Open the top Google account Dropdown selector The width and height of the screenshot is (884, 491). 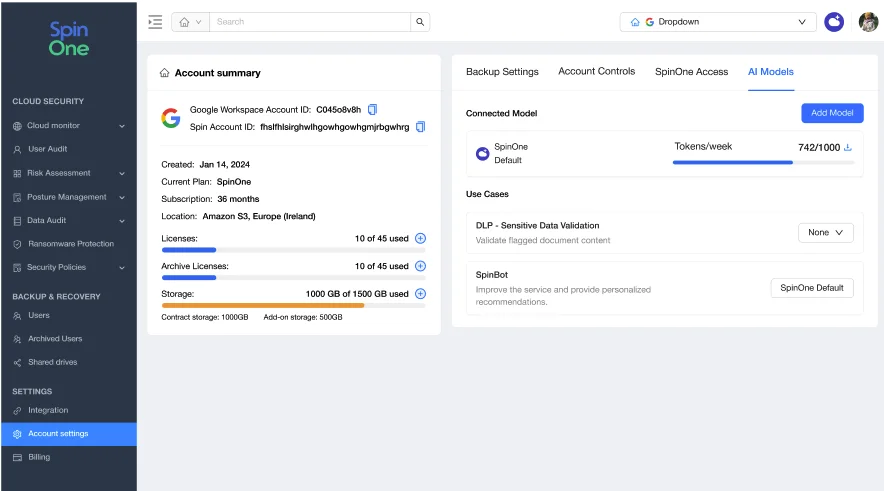pos(718,22)
